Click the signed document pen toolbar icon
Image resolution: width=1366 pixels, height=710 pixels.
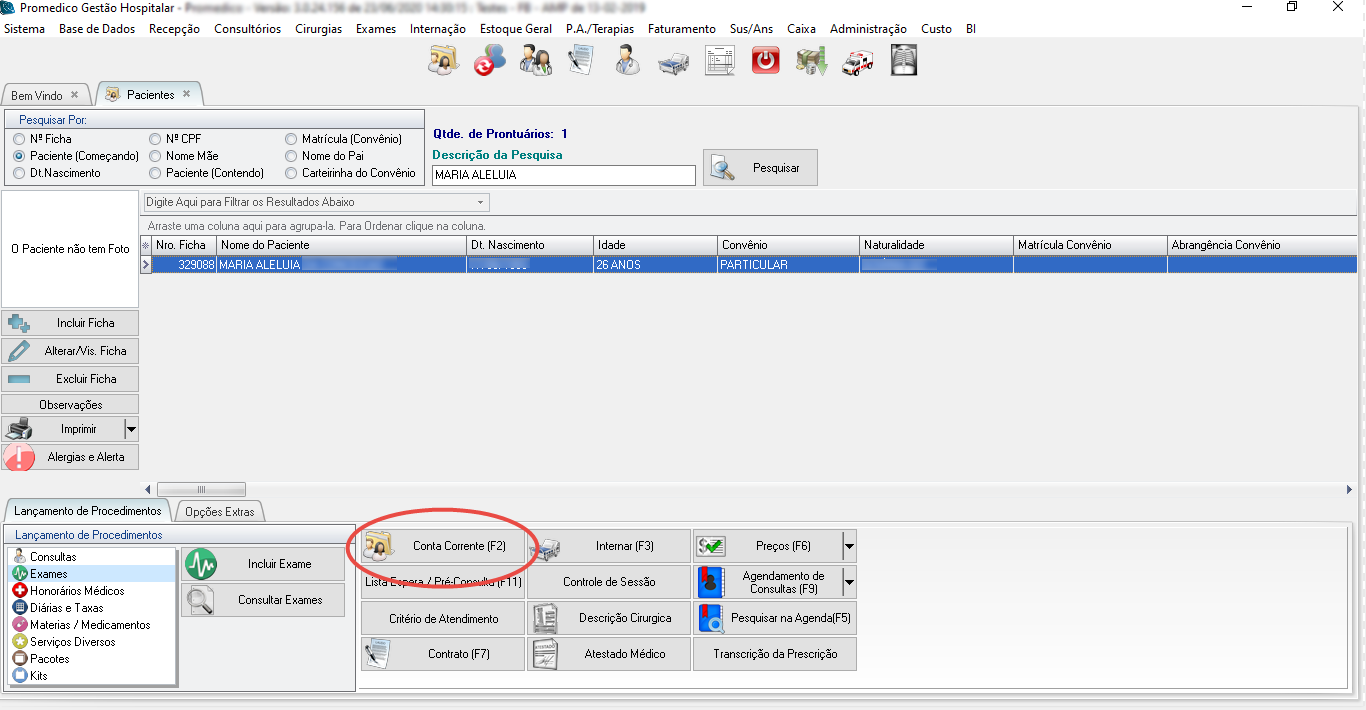pos(581,61)
